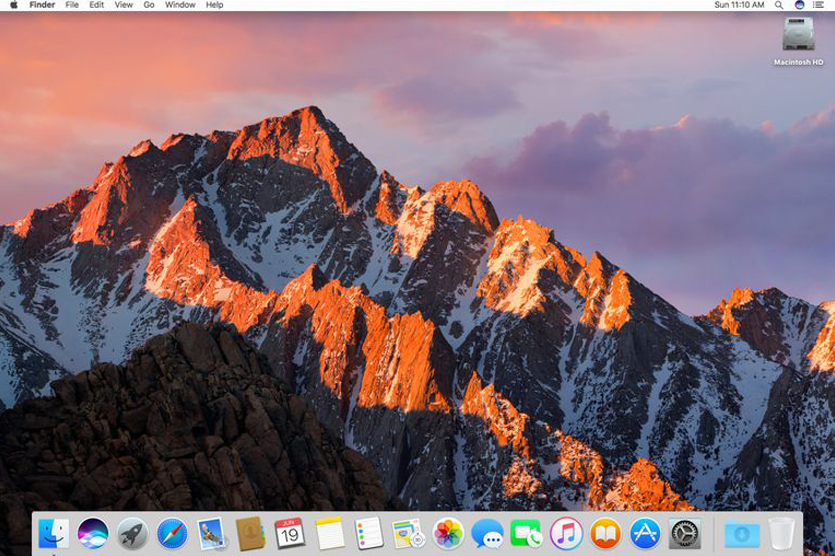Open the File menu
The height and width of the screenshot is (556, 835).
[x=72, y=5]
